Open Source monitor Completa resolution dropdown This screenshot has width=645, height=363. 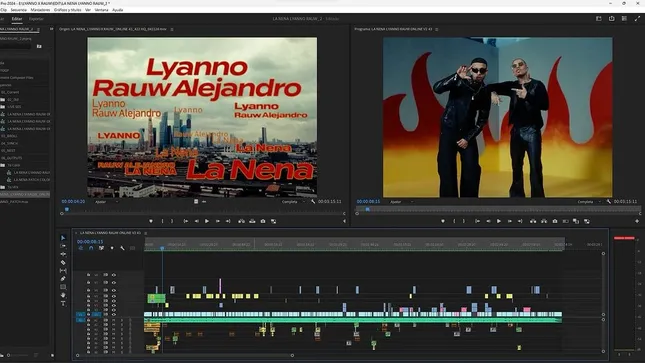[x=293, y=202]
